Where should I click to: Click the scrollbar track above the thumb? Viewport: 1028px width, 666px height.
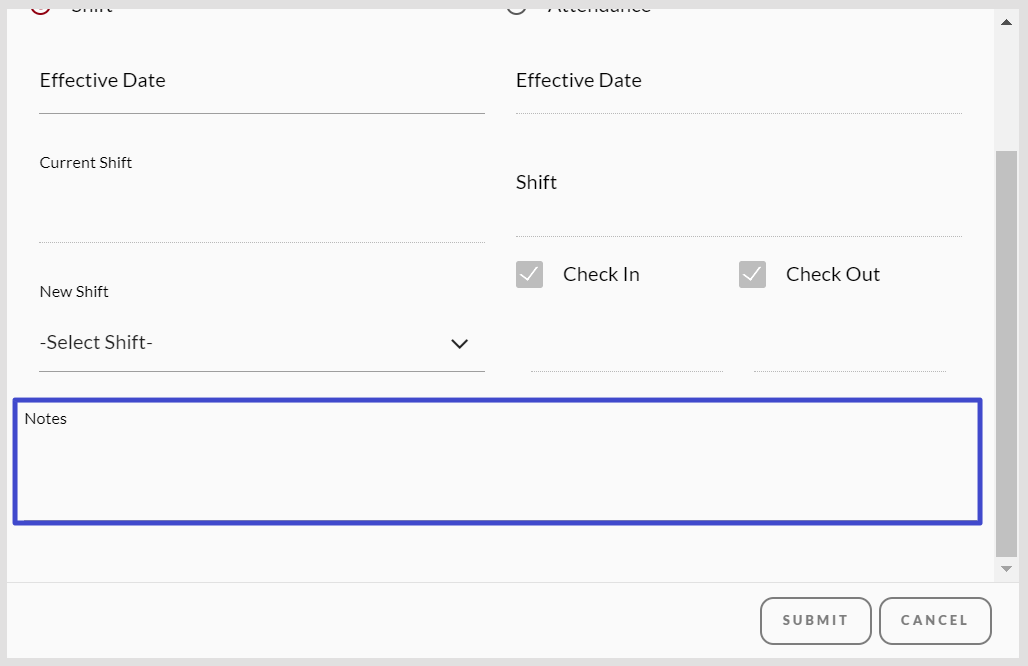tap(1006, 90)
